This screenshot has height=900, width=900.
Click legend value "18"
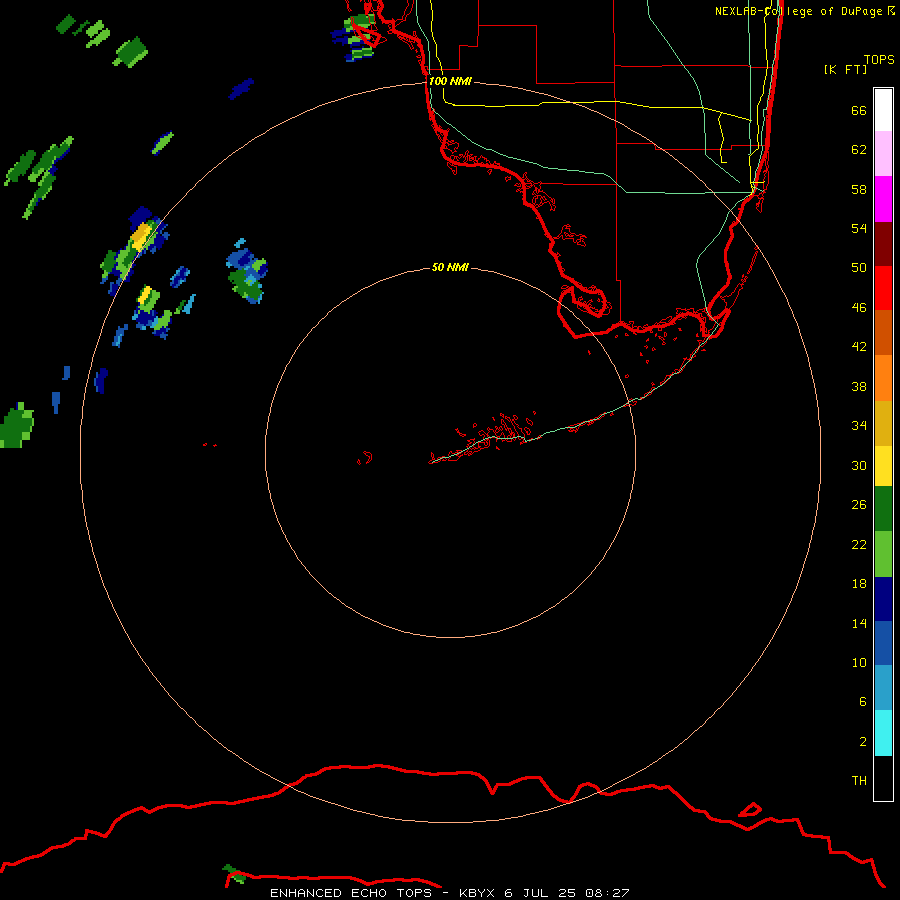click(859, 584)
